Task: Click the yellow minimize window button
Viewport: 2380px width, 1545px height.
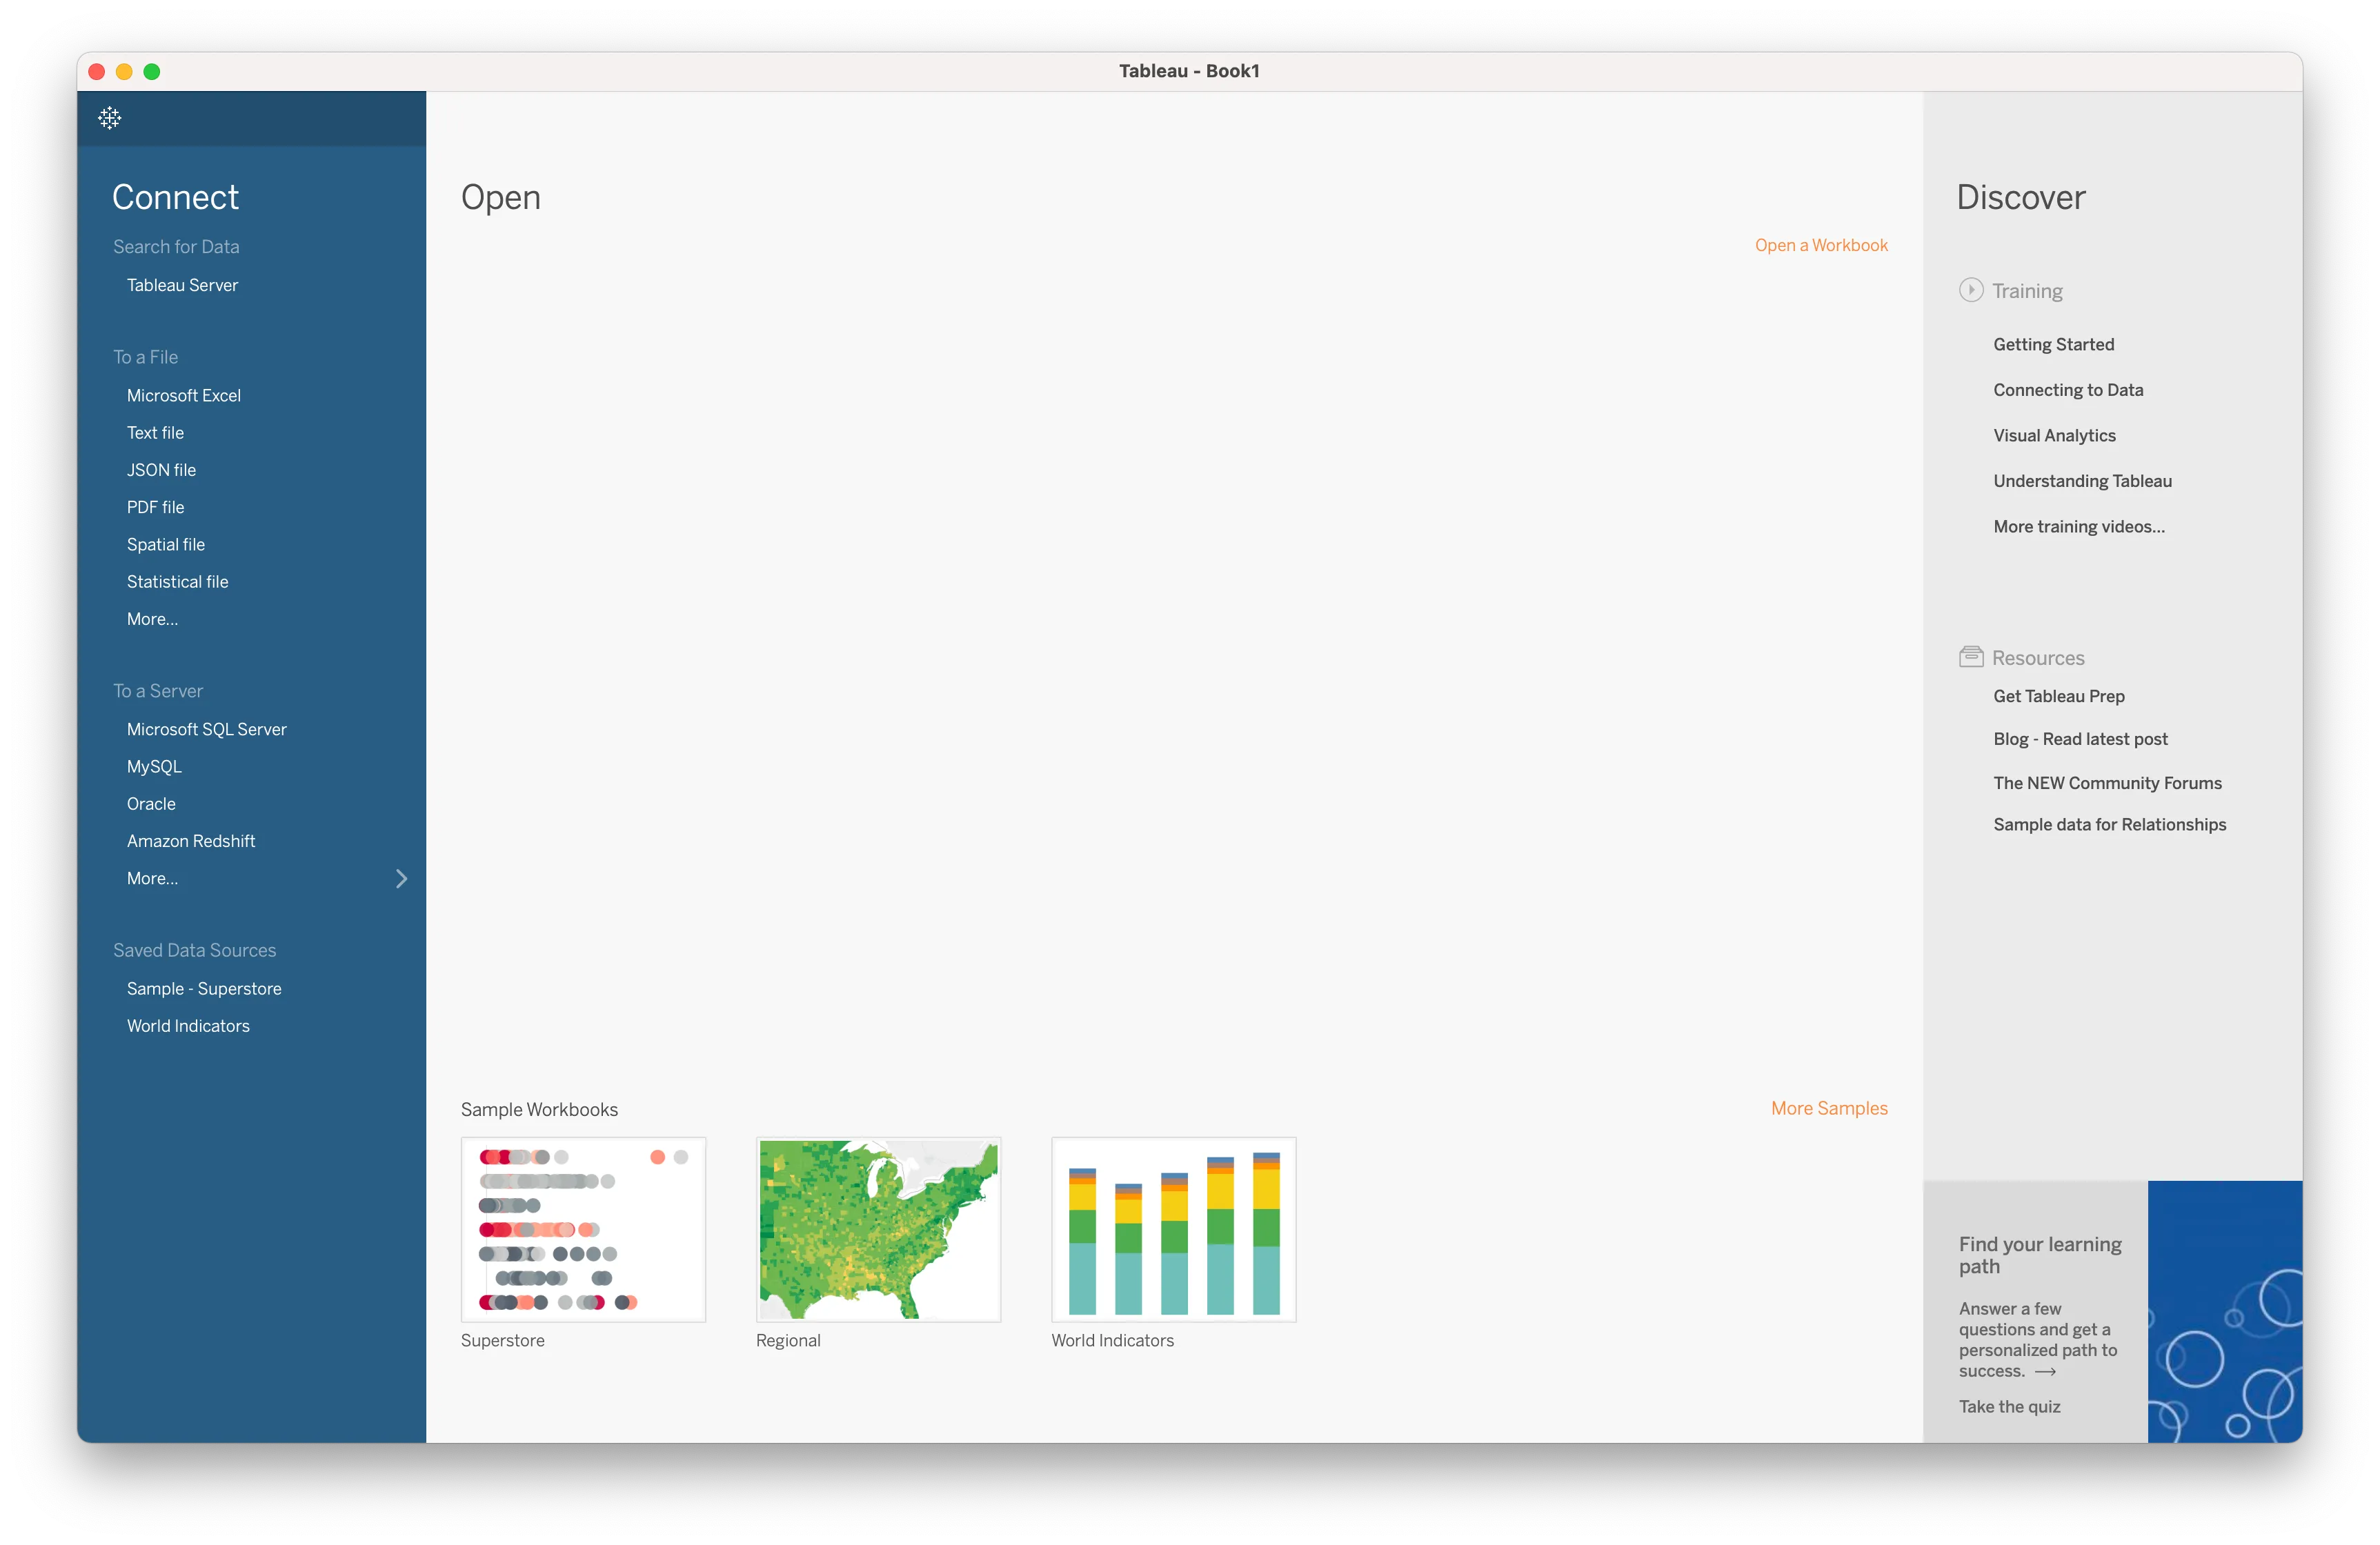Action: click(124, 71)
